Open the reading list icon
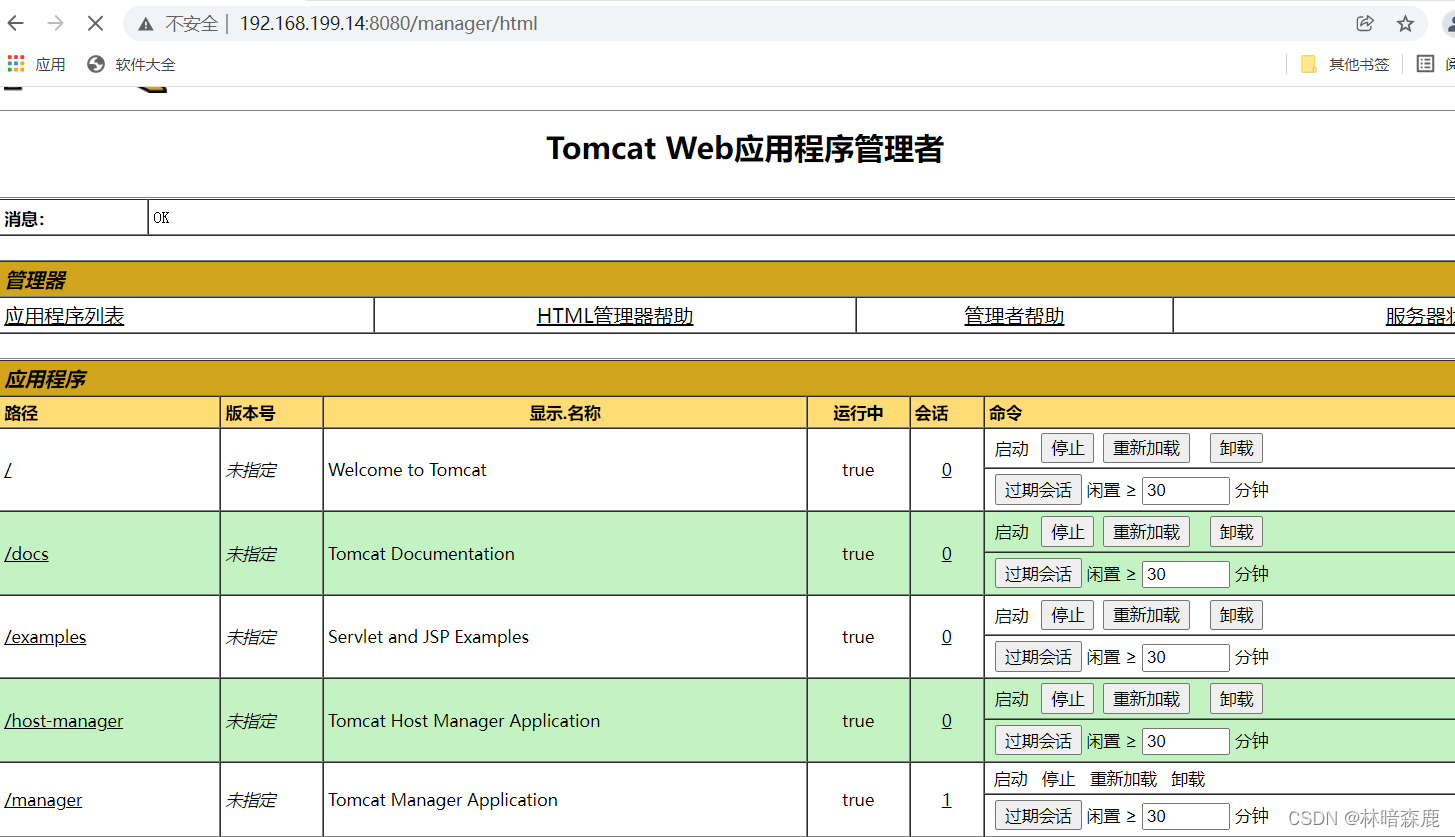The width and height of the screenshot is (1455, 837). pyautogui.click(x=1425, y=64)
